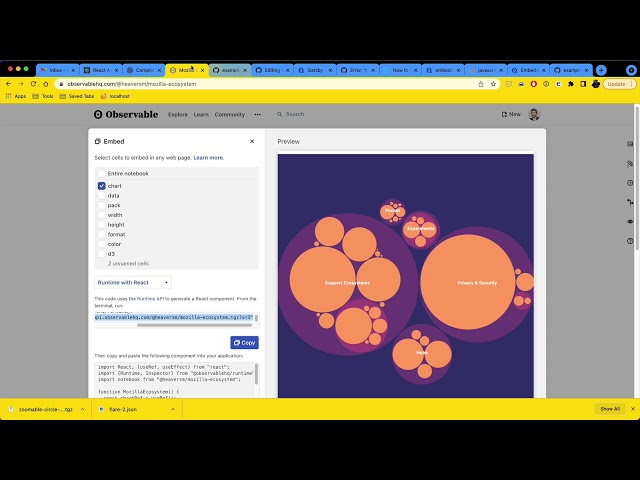Go to the browser home page
Viewport: 640px width, 480px height.
[46, 84]
